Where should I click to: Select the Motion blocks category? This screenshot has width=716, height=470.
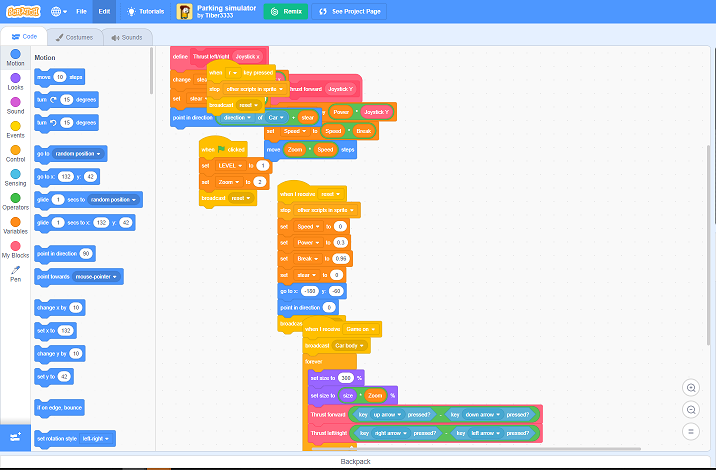coord(15,57)
